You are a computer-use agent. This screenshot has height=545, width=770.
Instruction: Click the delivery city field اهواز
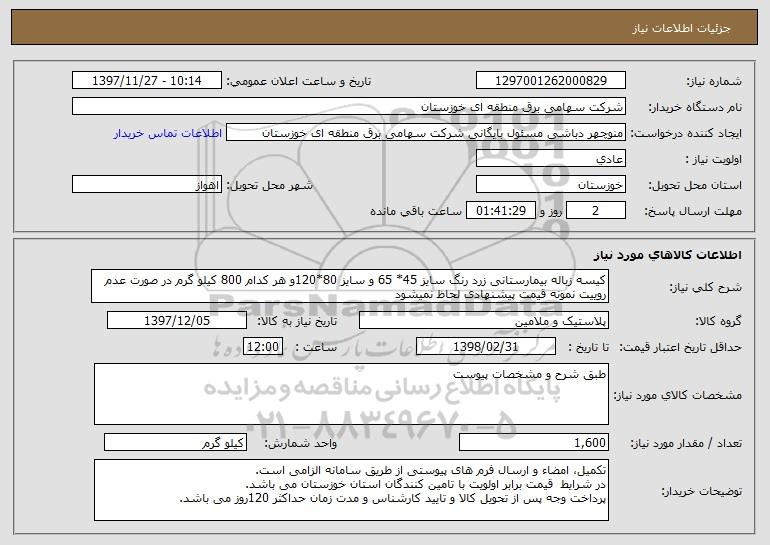coord(147,185)
